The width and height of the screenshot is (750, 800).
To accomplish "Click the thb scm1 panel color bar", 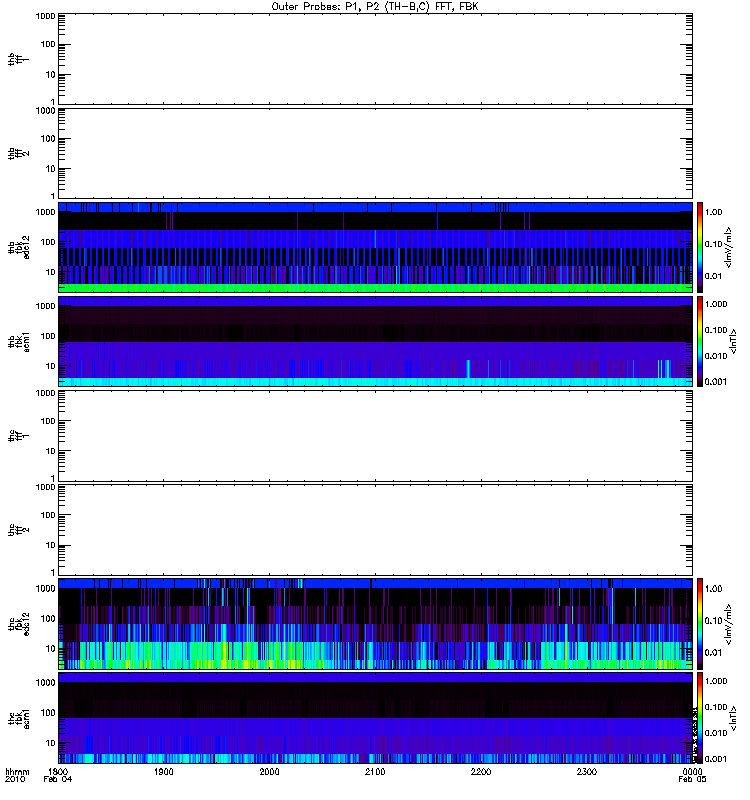I will point(700,341).
